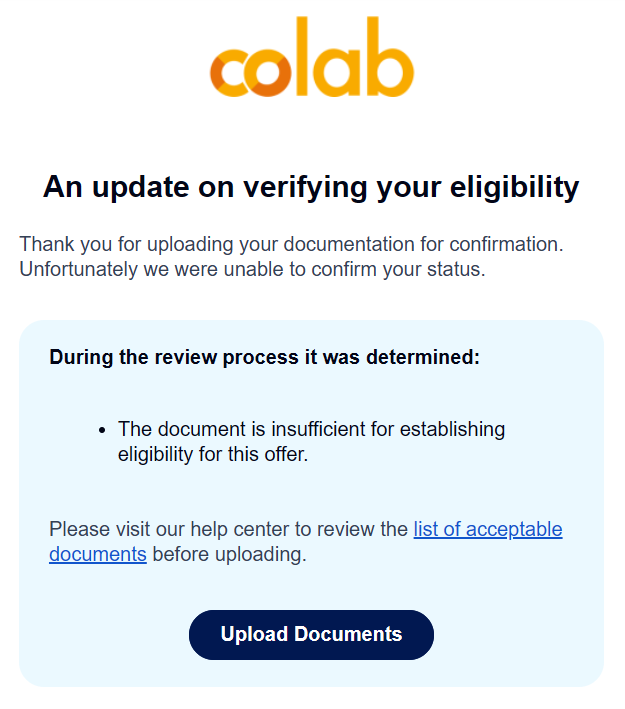Click "The document is insufficient for establishing" line

pyautogui.click(x=311, y=429)
